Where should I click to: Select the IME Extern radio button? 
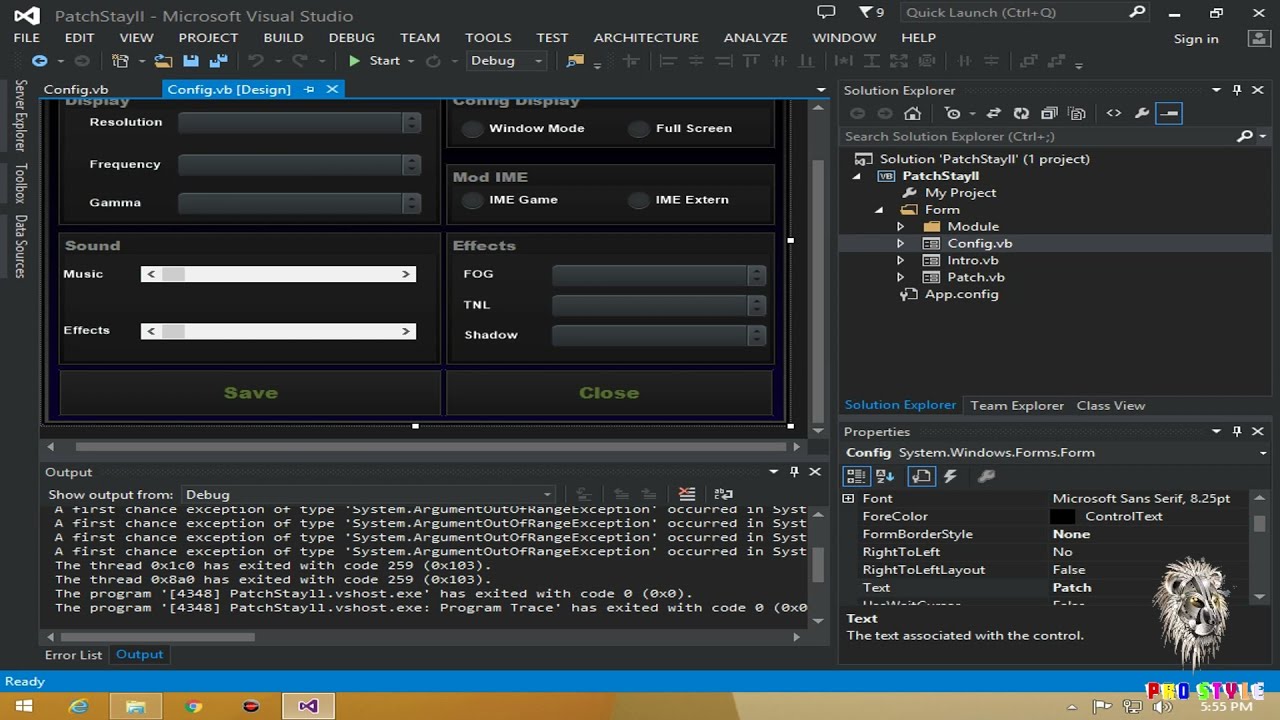[638, 200]
